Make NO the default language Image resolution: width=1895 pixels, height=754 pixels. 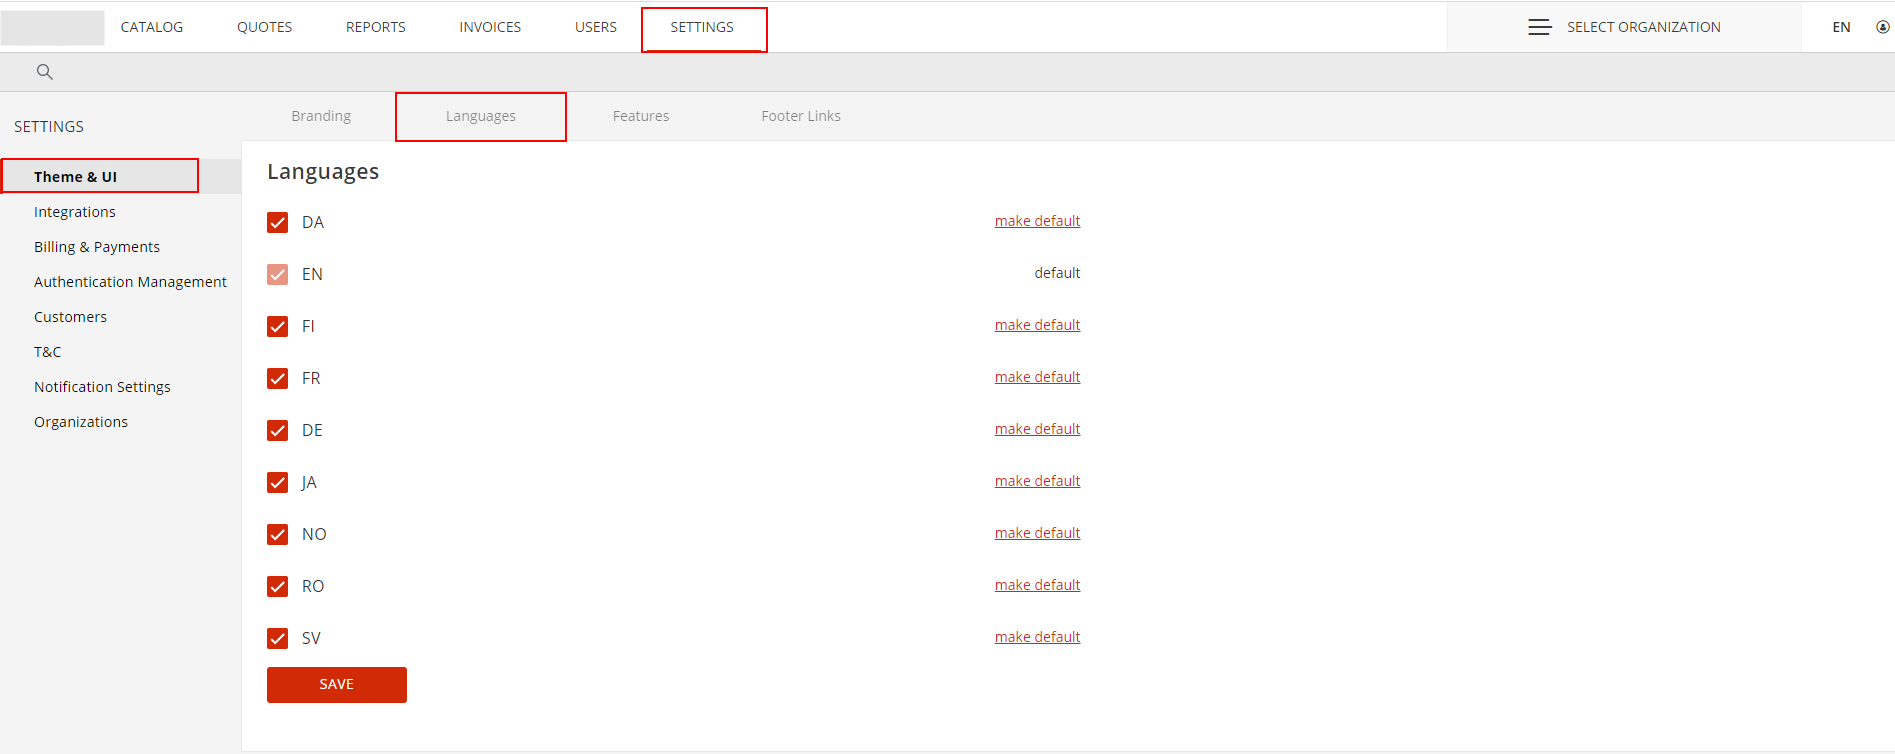(1037, 533)
